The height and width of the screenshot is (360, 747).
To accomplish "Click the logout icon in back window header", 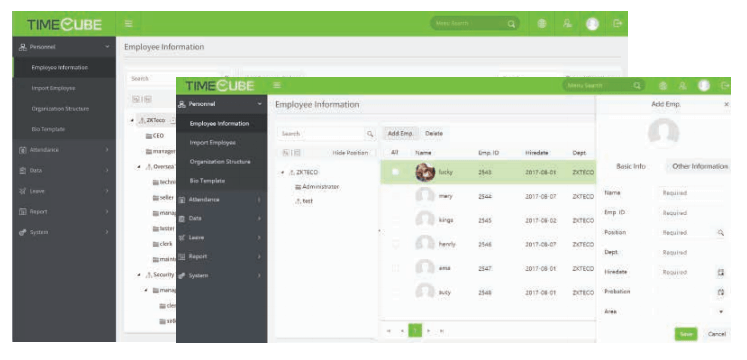I will pos(617,23).
